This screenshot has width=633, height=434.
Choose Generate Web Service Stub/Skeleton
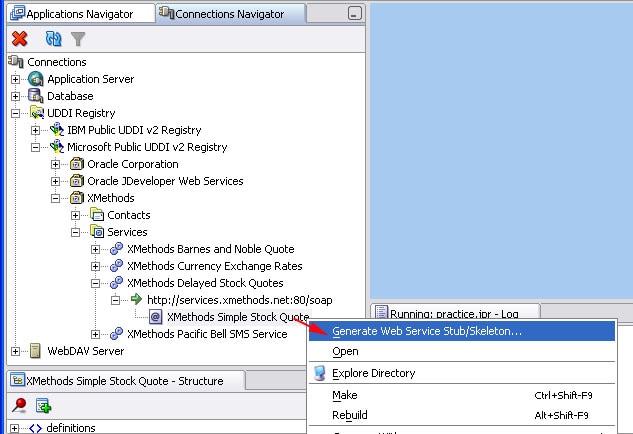tap(462, 331)
